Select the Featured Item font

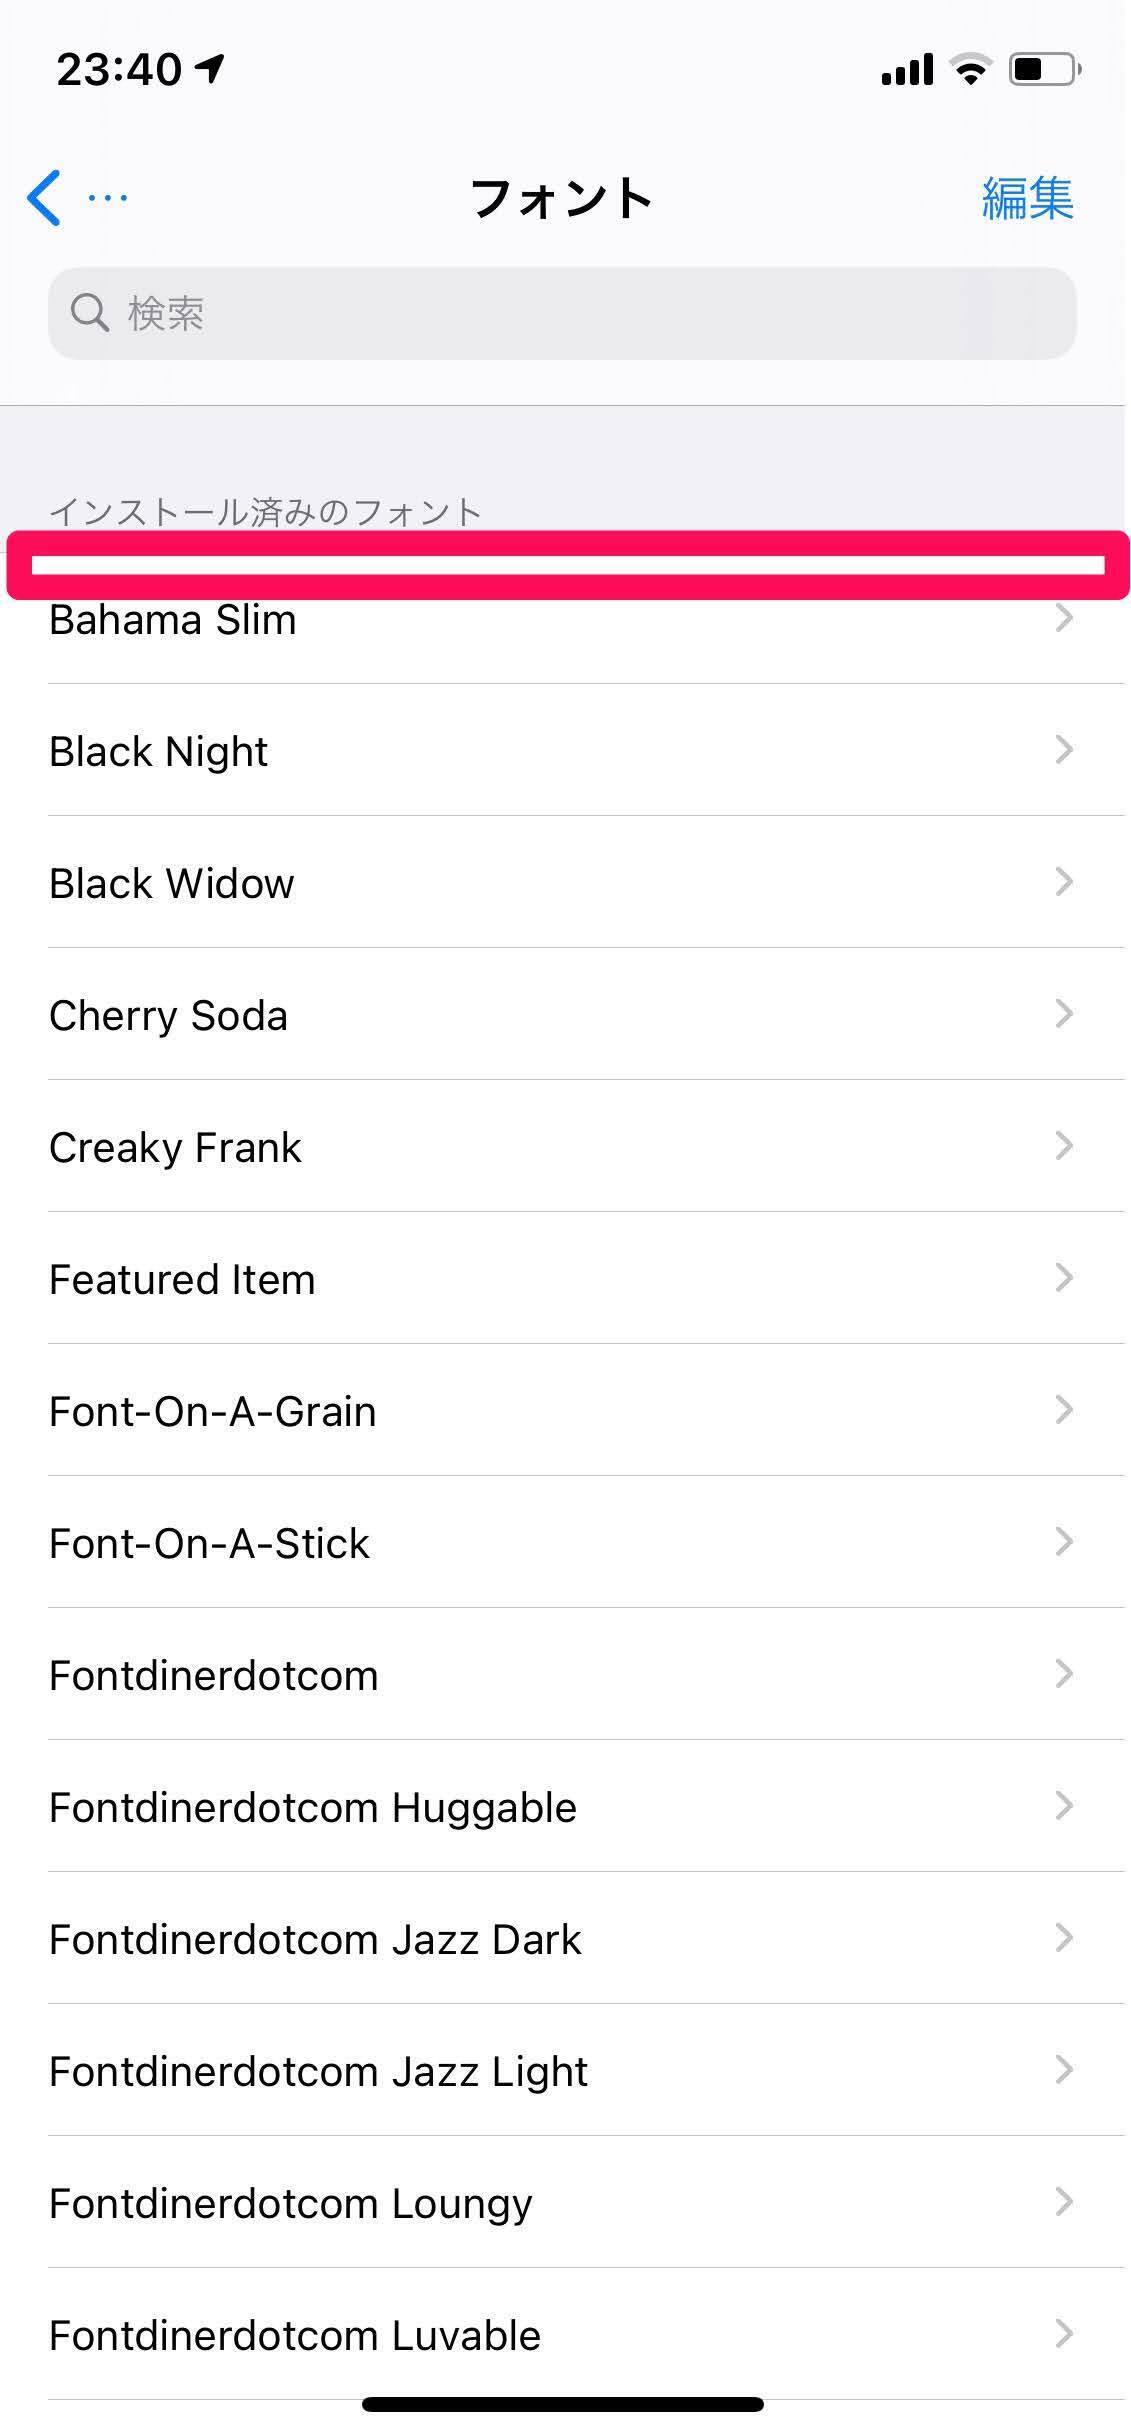tap(182, 1280)
